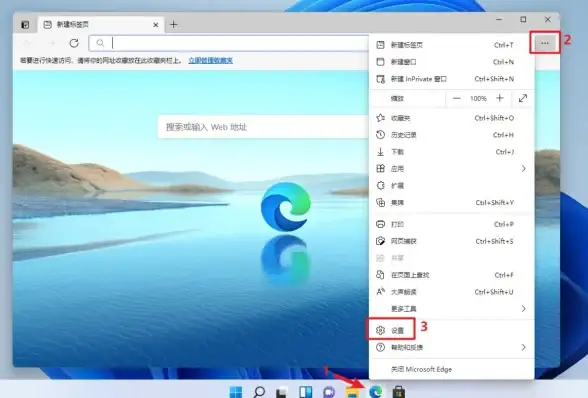
Task: Click the printer icon in menu
Action: 380,224
